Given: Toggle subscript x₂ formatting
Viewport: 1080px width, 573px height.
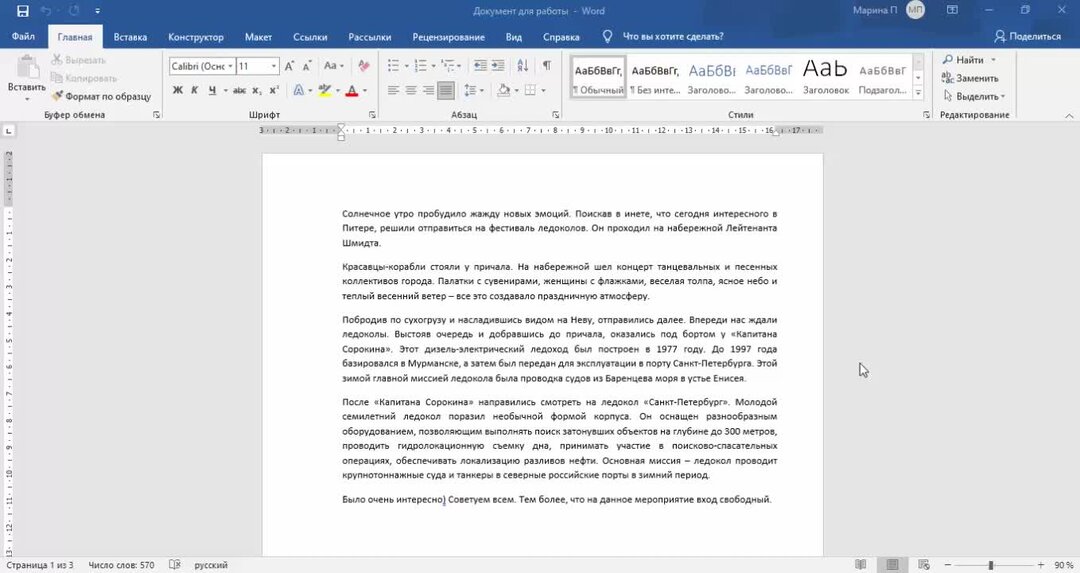Looking at the screenshot, I should [256, 90].
